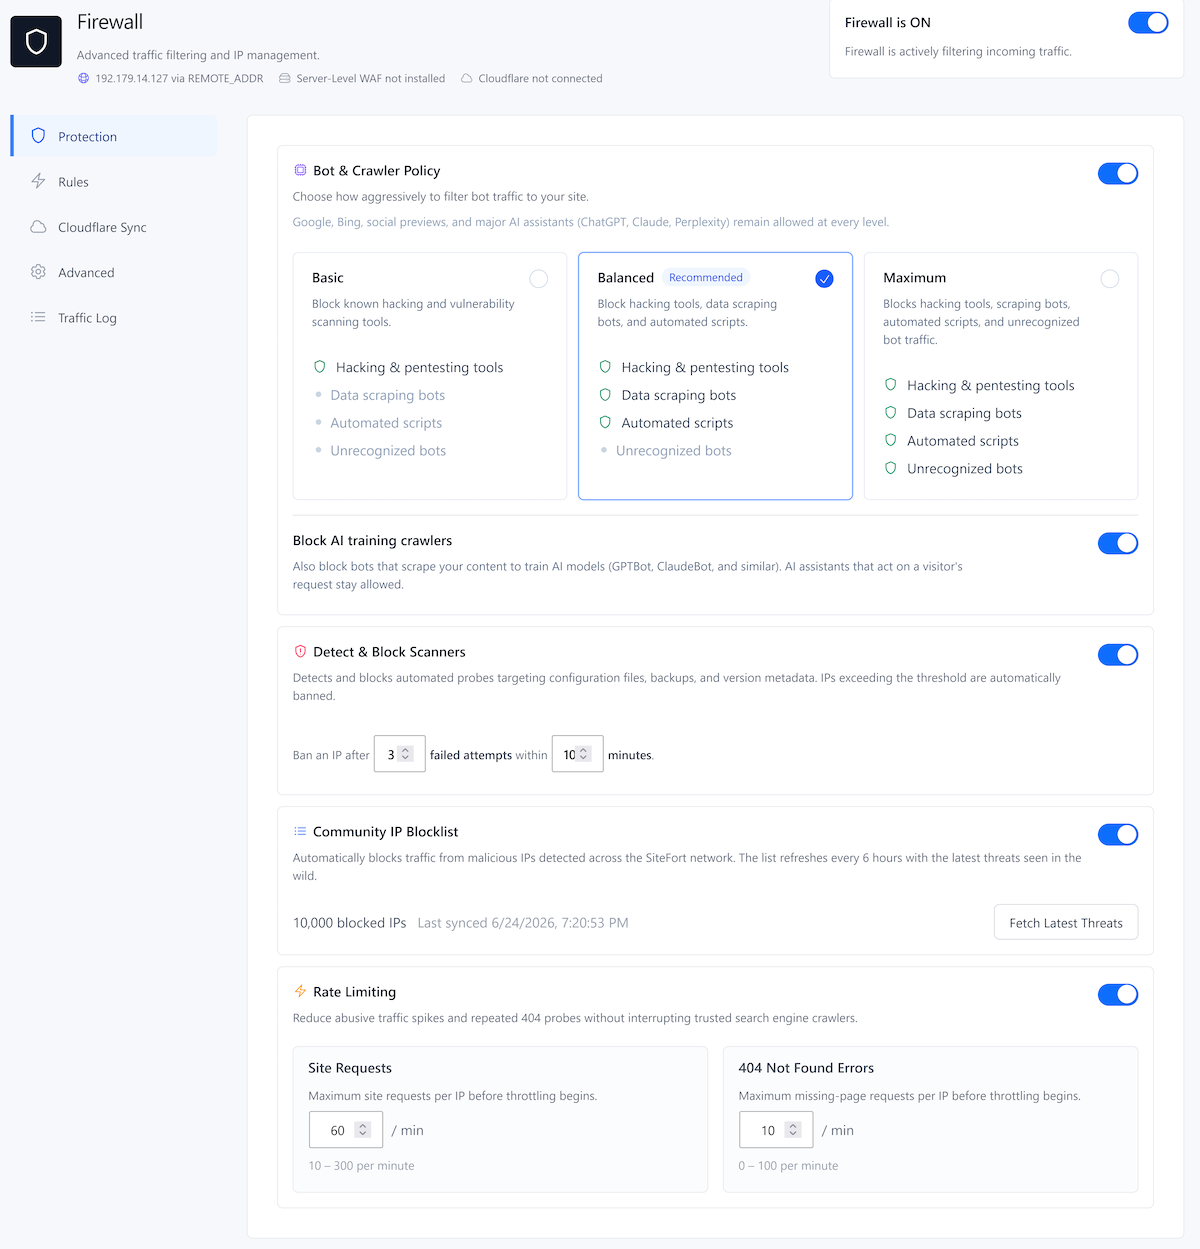Click the Fetch Latest Threats button
Viewport: 1200px width, 1249px height.
[1066, 922]
